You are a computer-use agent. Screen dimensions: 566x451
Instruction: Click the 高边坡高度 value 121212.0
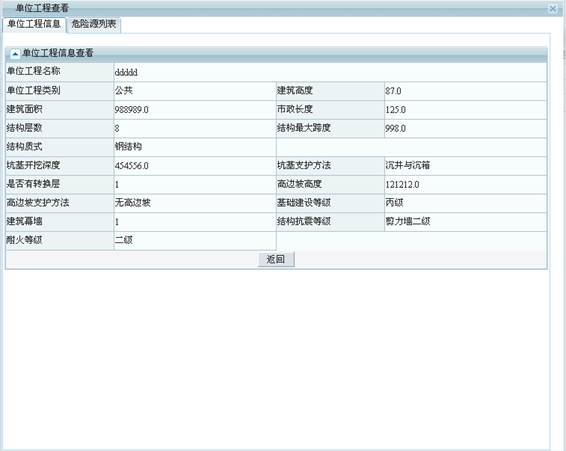pos(402,185)
